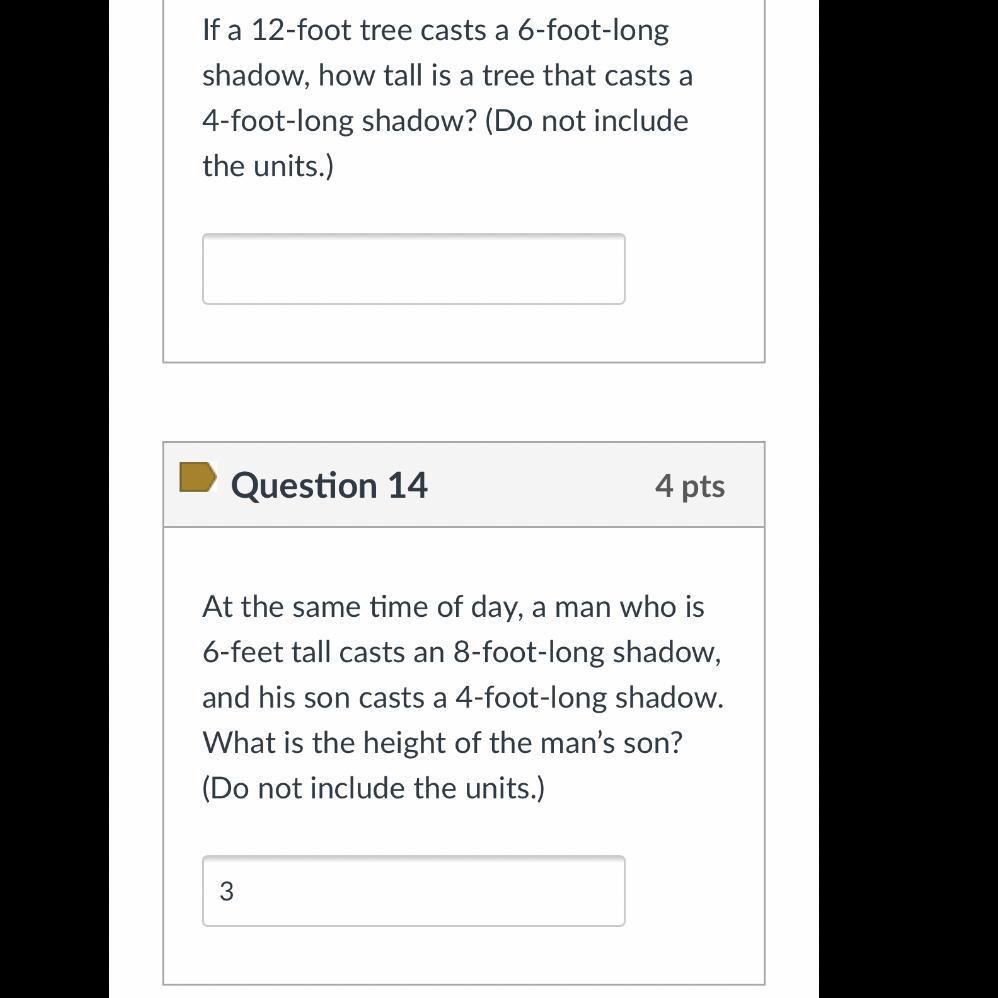Flag Question 14 for review
The image size is (998, 998).
[x=197, y=478]
